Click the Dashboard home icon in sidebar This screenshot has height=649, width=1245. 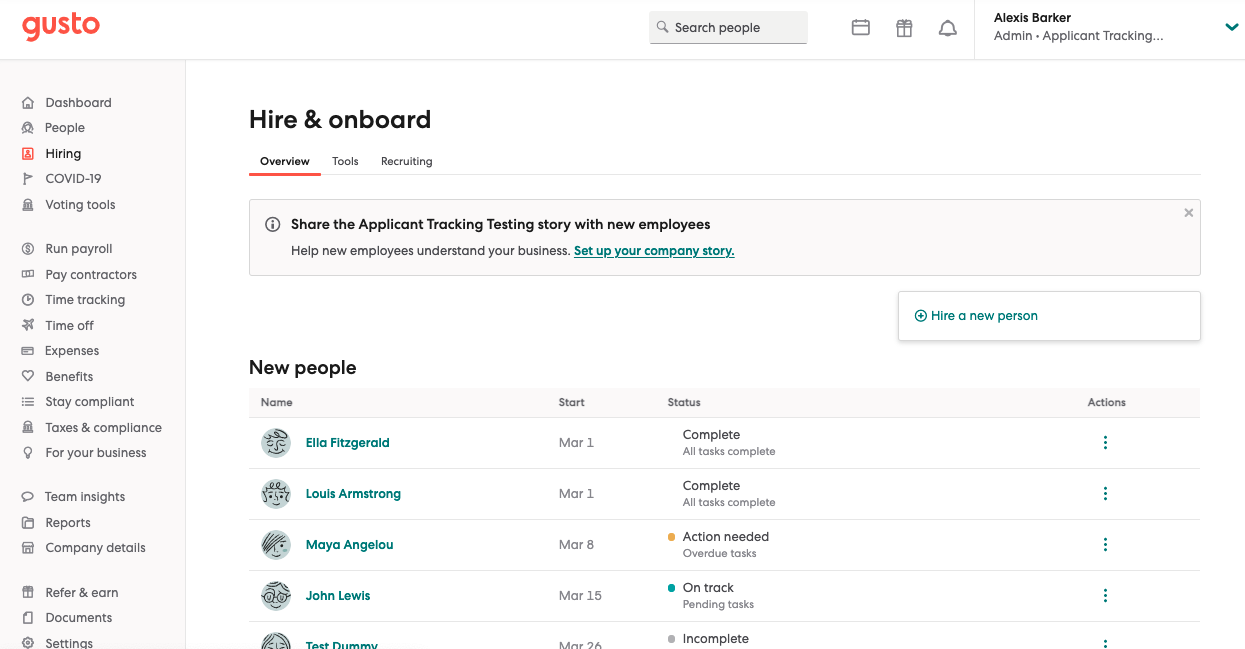[28, 103]
